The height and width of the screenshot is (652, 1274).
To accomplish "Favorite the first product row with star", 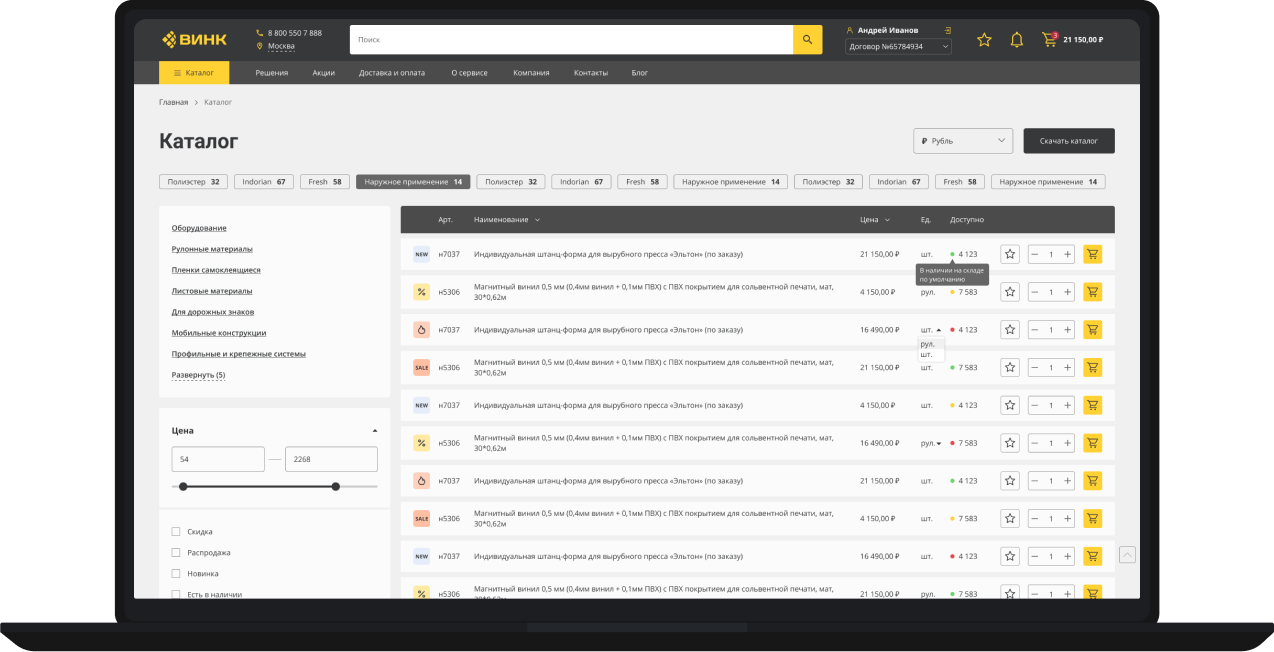I will (1010, 254).
